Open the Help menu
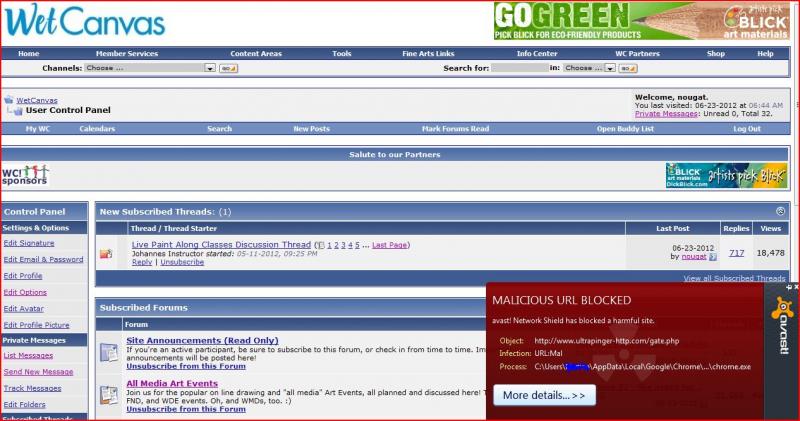Screen dimensions: 800x421 pos(765,54)
